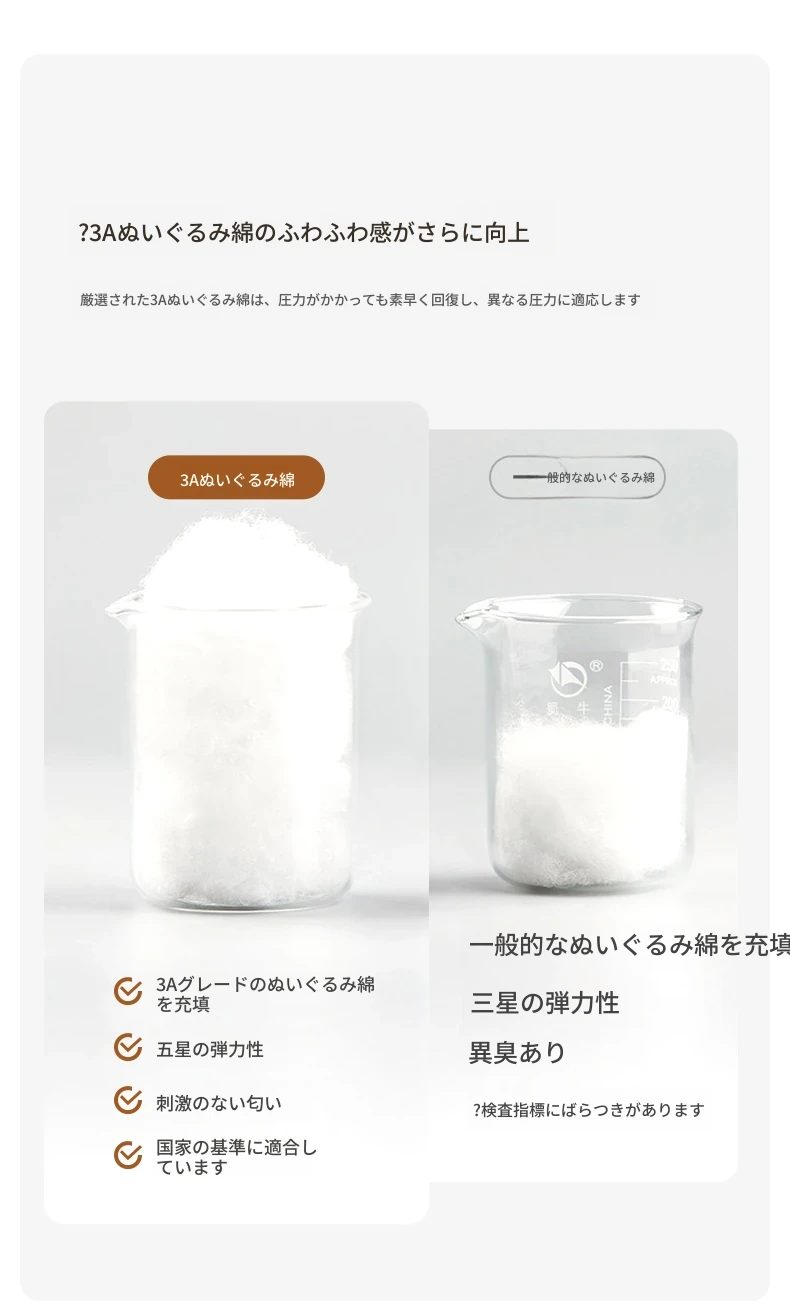Click the checkmark icon beside 3Aグレードのぬいぐるみ綿
Viewport: 790px width, 1314px height.
click(x=128, y=991)
